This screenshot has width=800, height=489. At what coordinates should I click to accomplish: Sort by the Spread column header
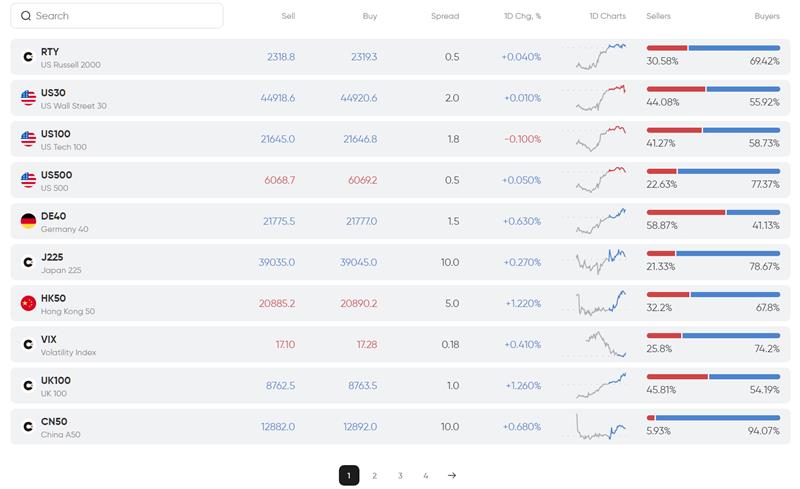[x=445, y=16]
